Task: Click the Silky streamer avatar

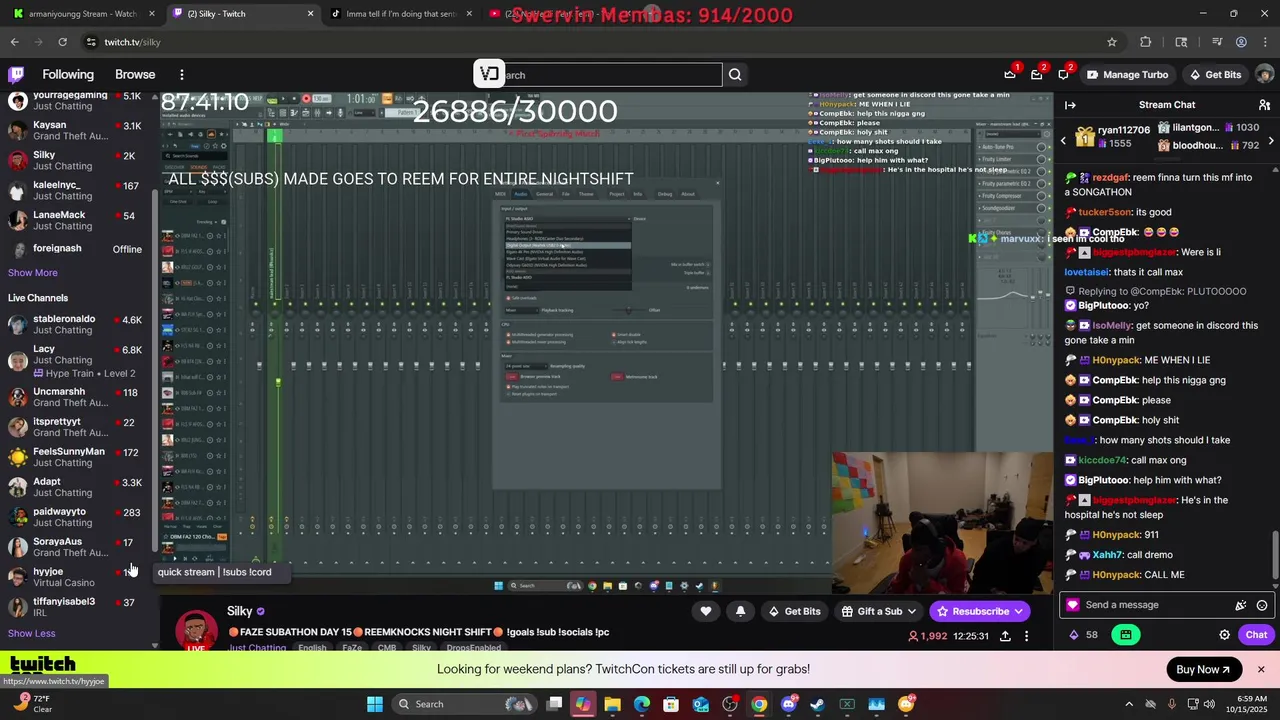Action: [197, 630]
